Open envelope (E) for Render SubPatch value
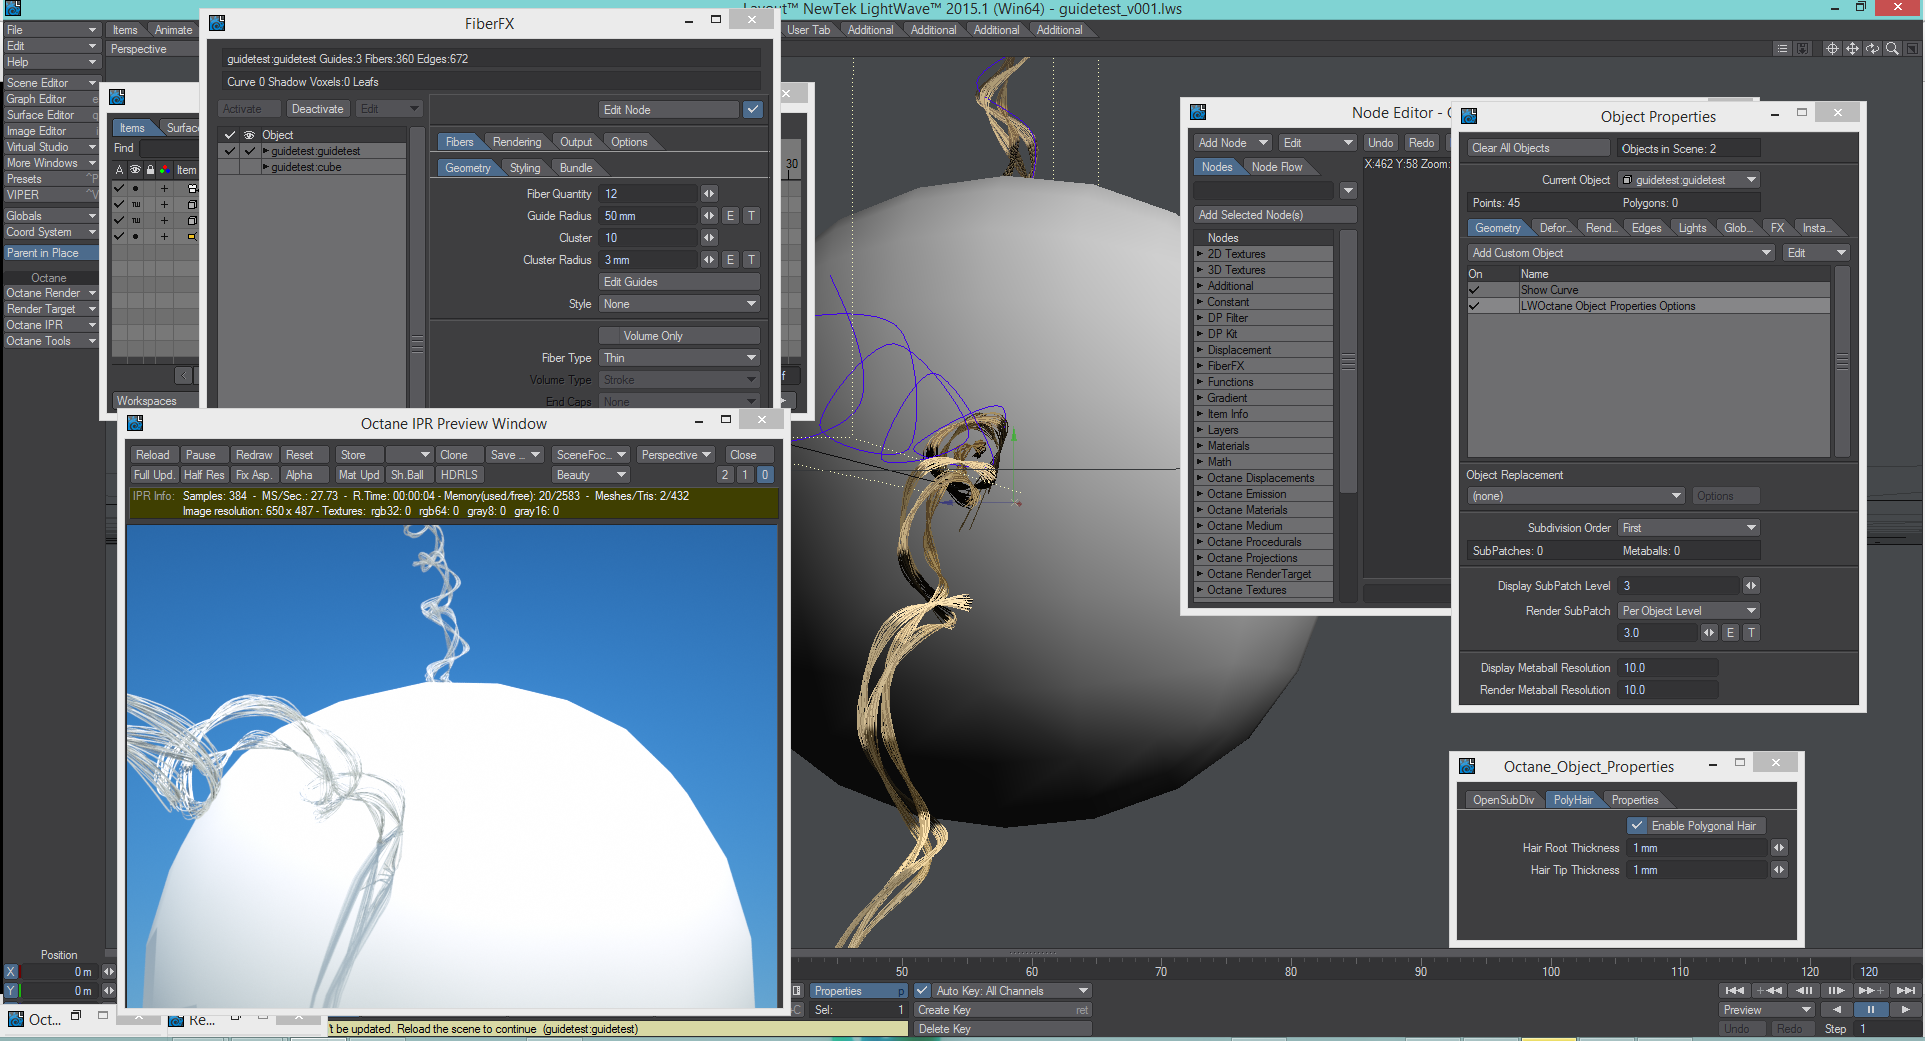Viewport: 1925px width, 1041px height. point(1731,633)
